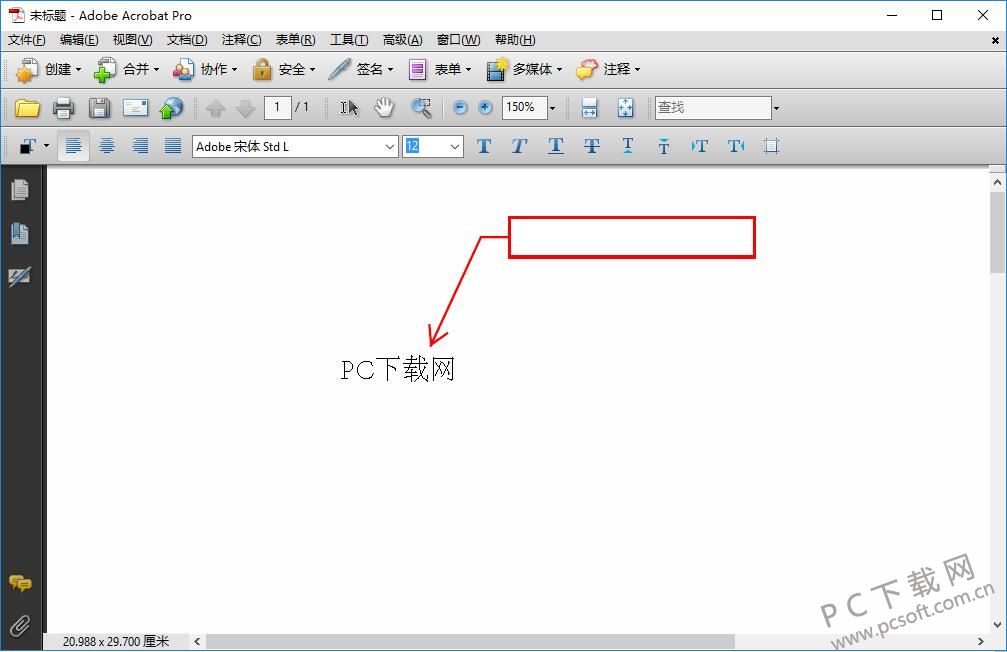Click the Email envelope icon

click(136, 107)
